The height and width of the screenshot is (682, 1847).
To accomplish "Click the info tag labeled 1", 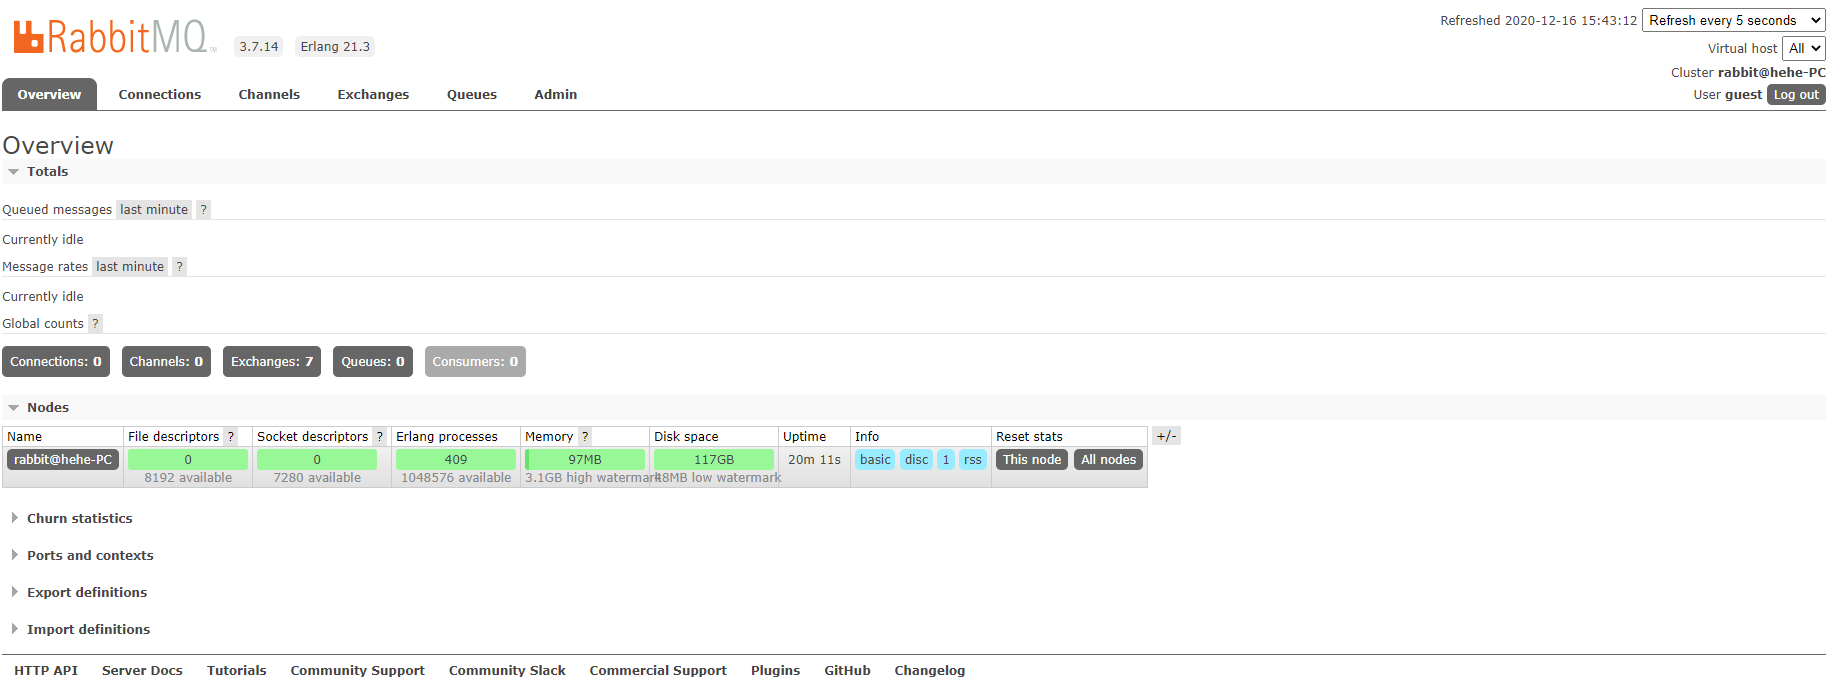I will pyautogui.click(x=946, y=459).
